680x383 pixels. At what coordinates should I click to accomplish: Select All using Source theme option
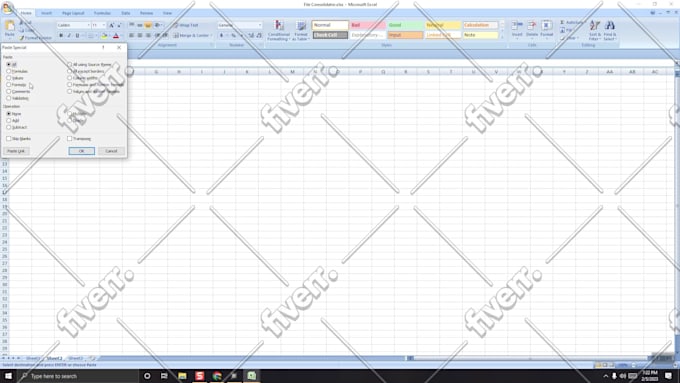coord(69,64)
